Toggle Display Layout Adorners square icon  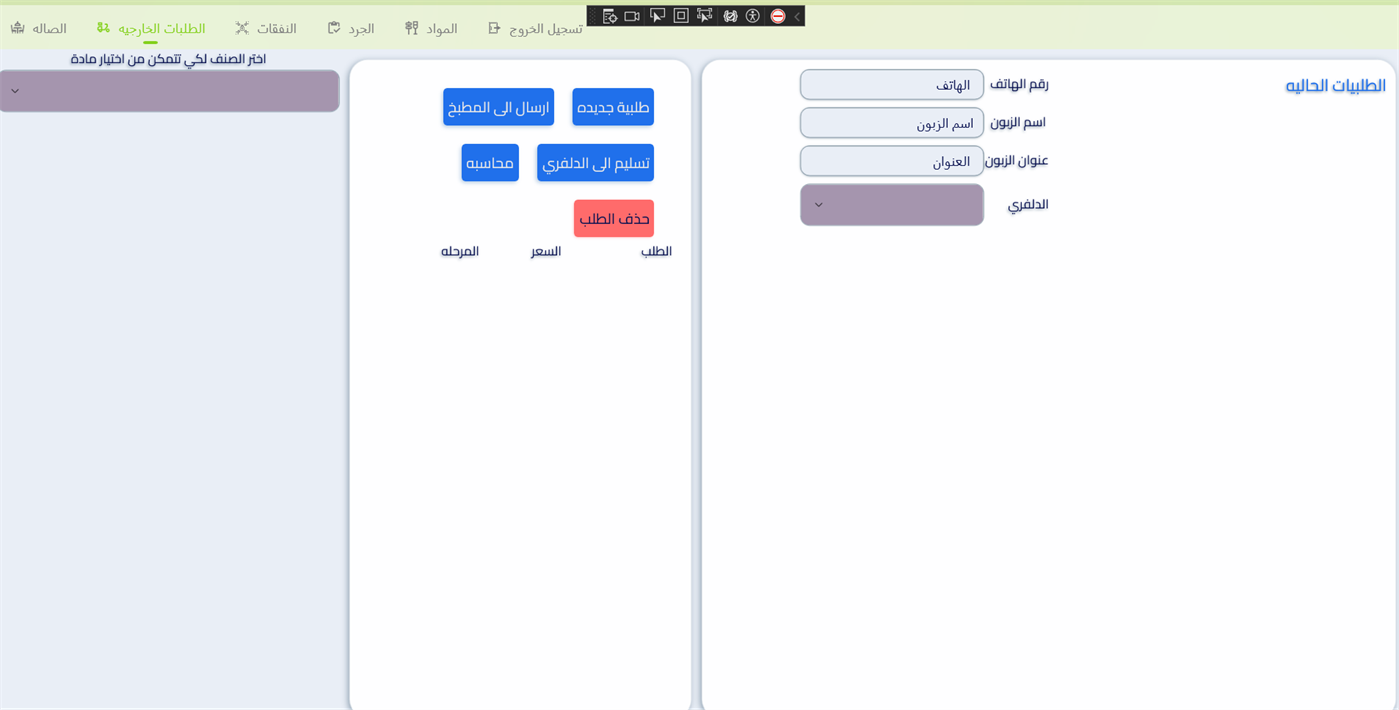(681, 16)
